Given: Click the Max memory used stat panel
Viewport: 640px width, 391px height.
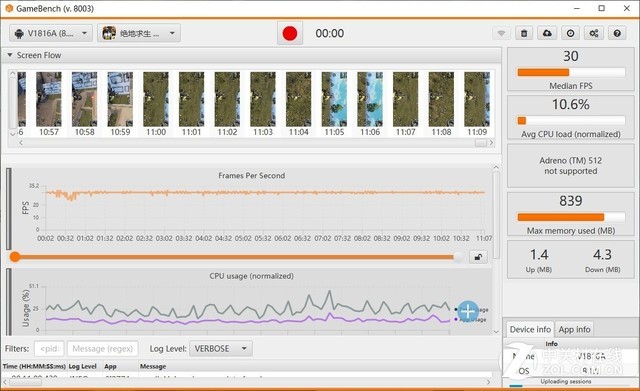Looking at the screenshot, I should [x=571, y=214].
